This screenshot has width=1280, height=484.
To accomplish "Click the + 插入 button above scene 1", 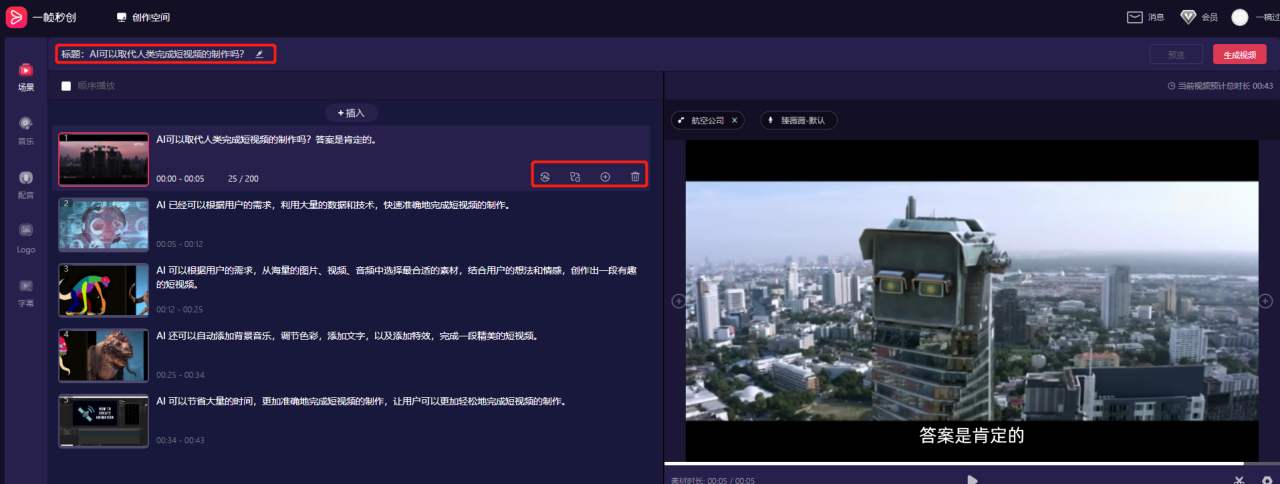I will (x=351, y=113).
